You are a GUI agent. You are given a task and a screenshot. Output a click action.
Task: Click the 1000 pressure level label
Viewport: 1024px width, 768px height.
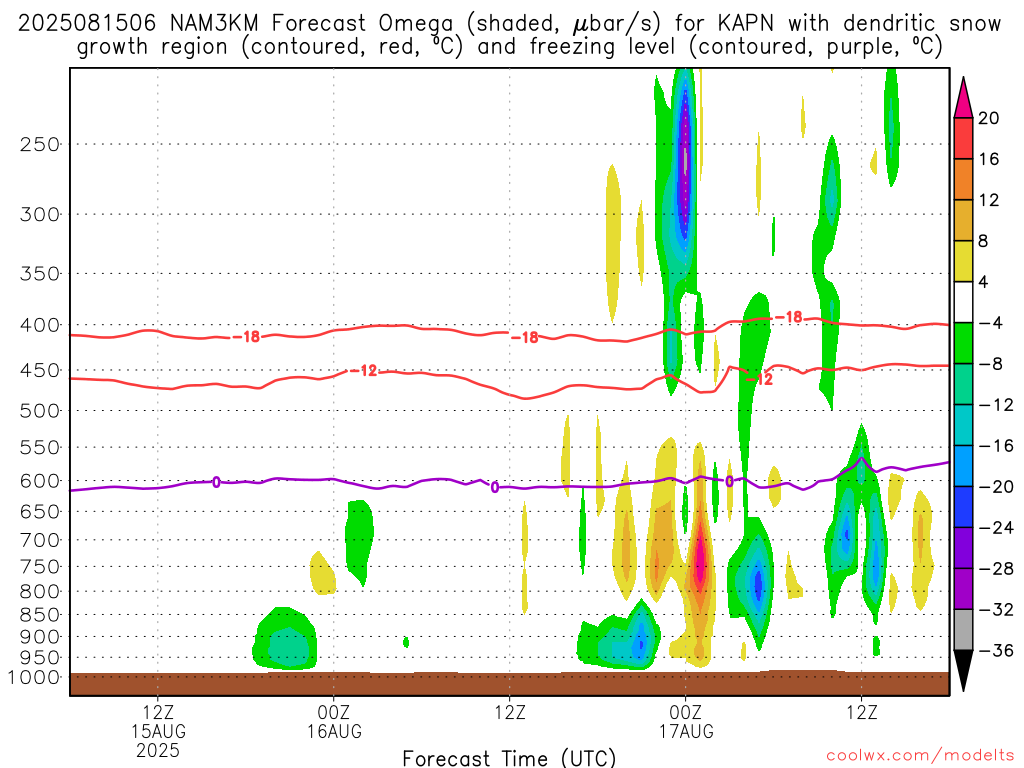tap(34, 678)
